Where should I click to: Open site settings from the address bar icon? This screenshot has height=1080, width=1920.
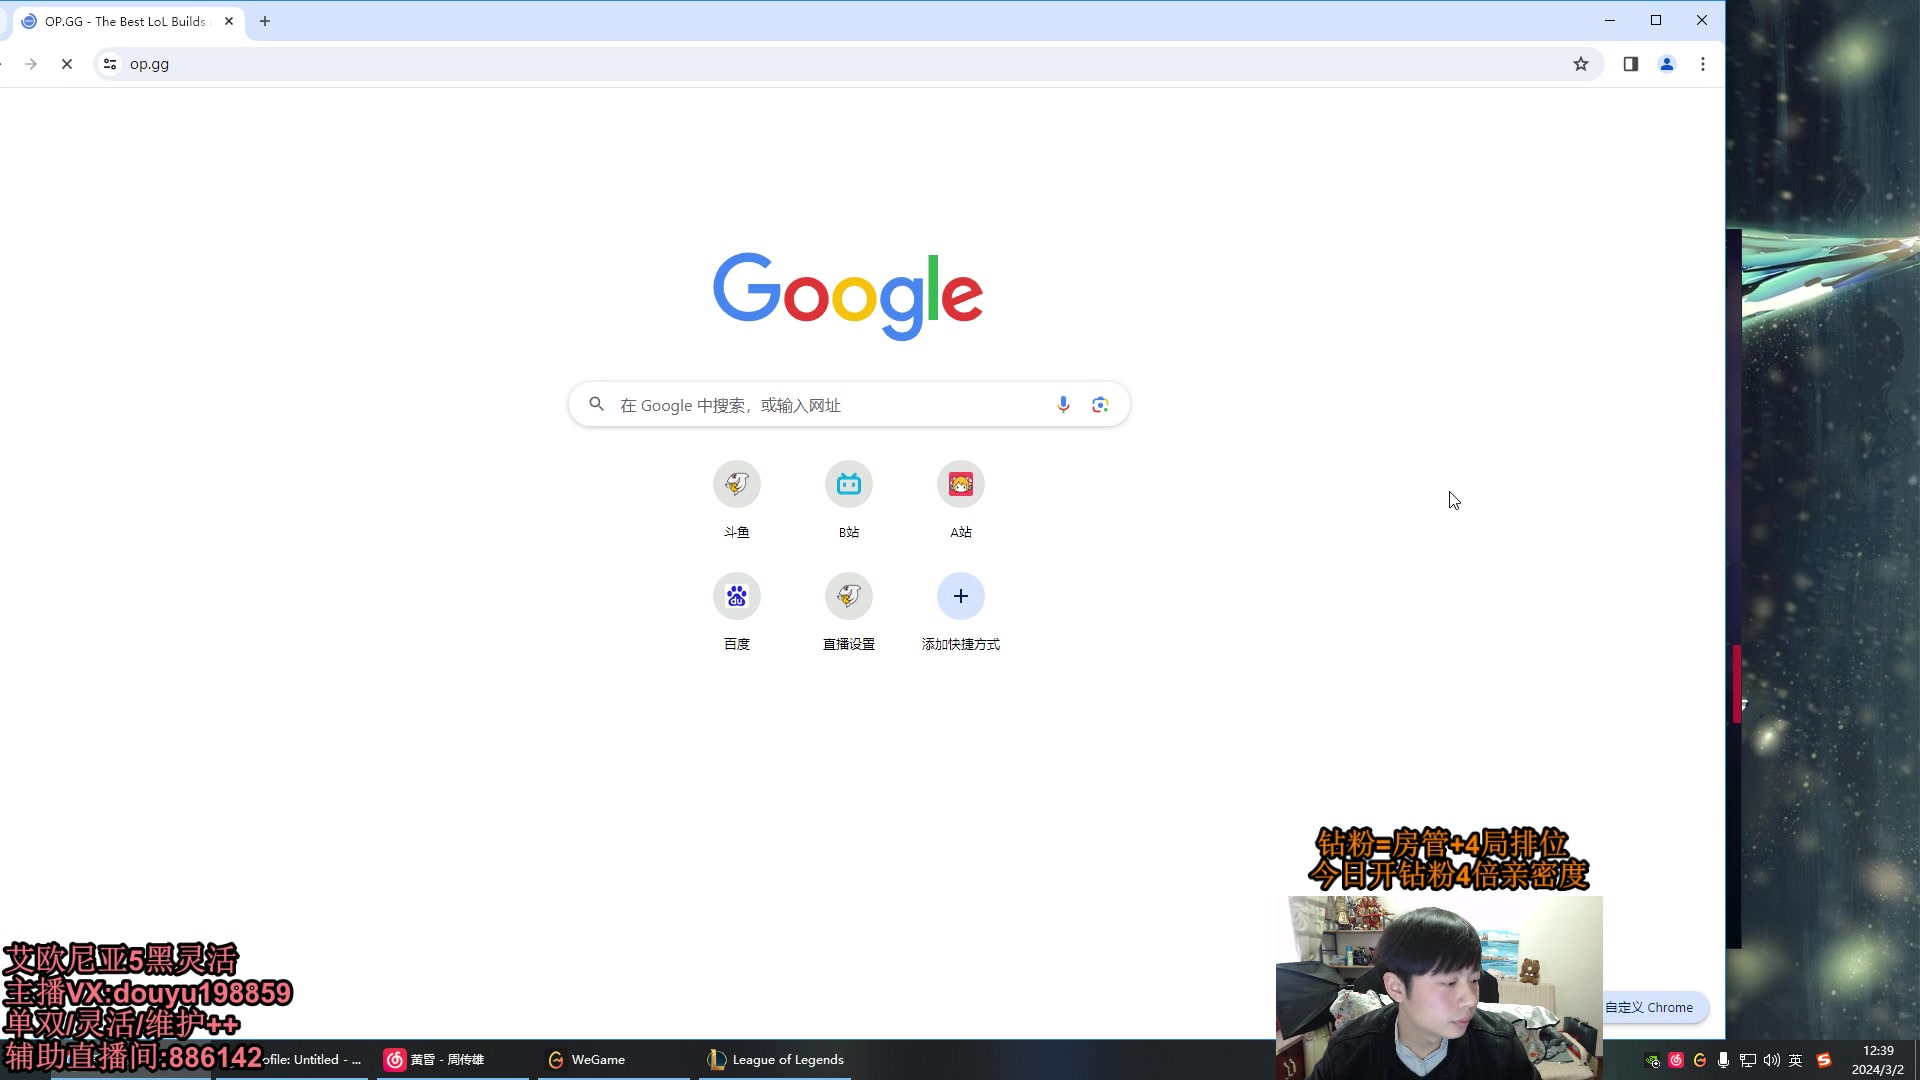coord(109,63)
